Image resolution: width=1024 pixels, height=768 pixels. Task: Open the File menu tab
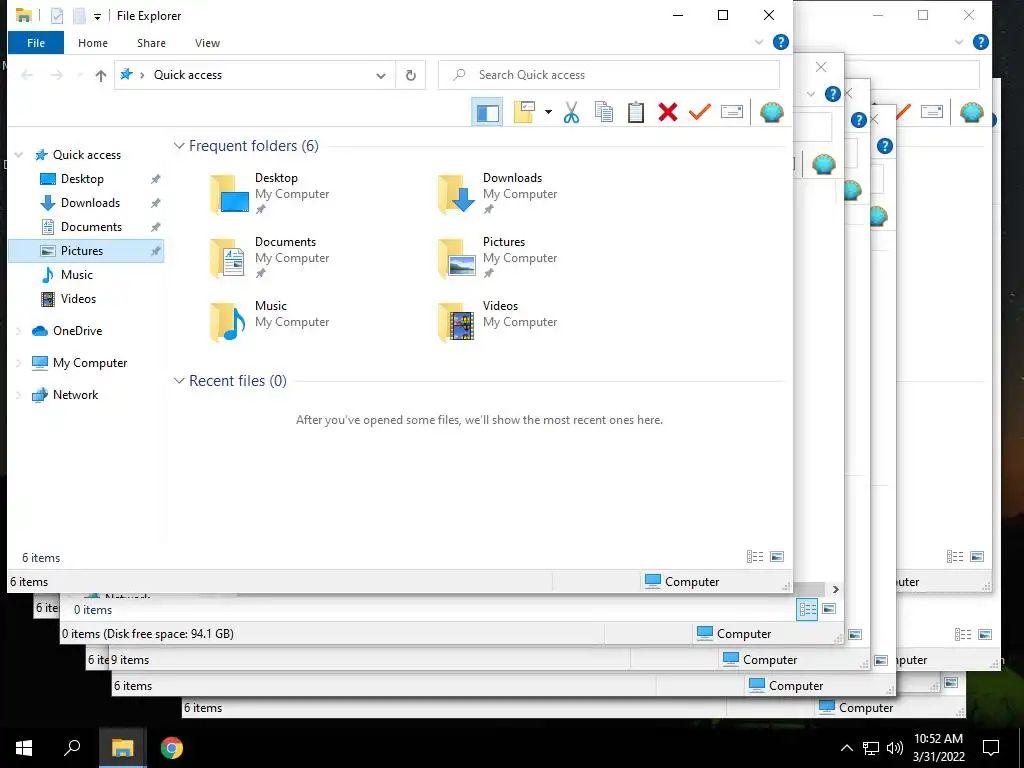36,43
